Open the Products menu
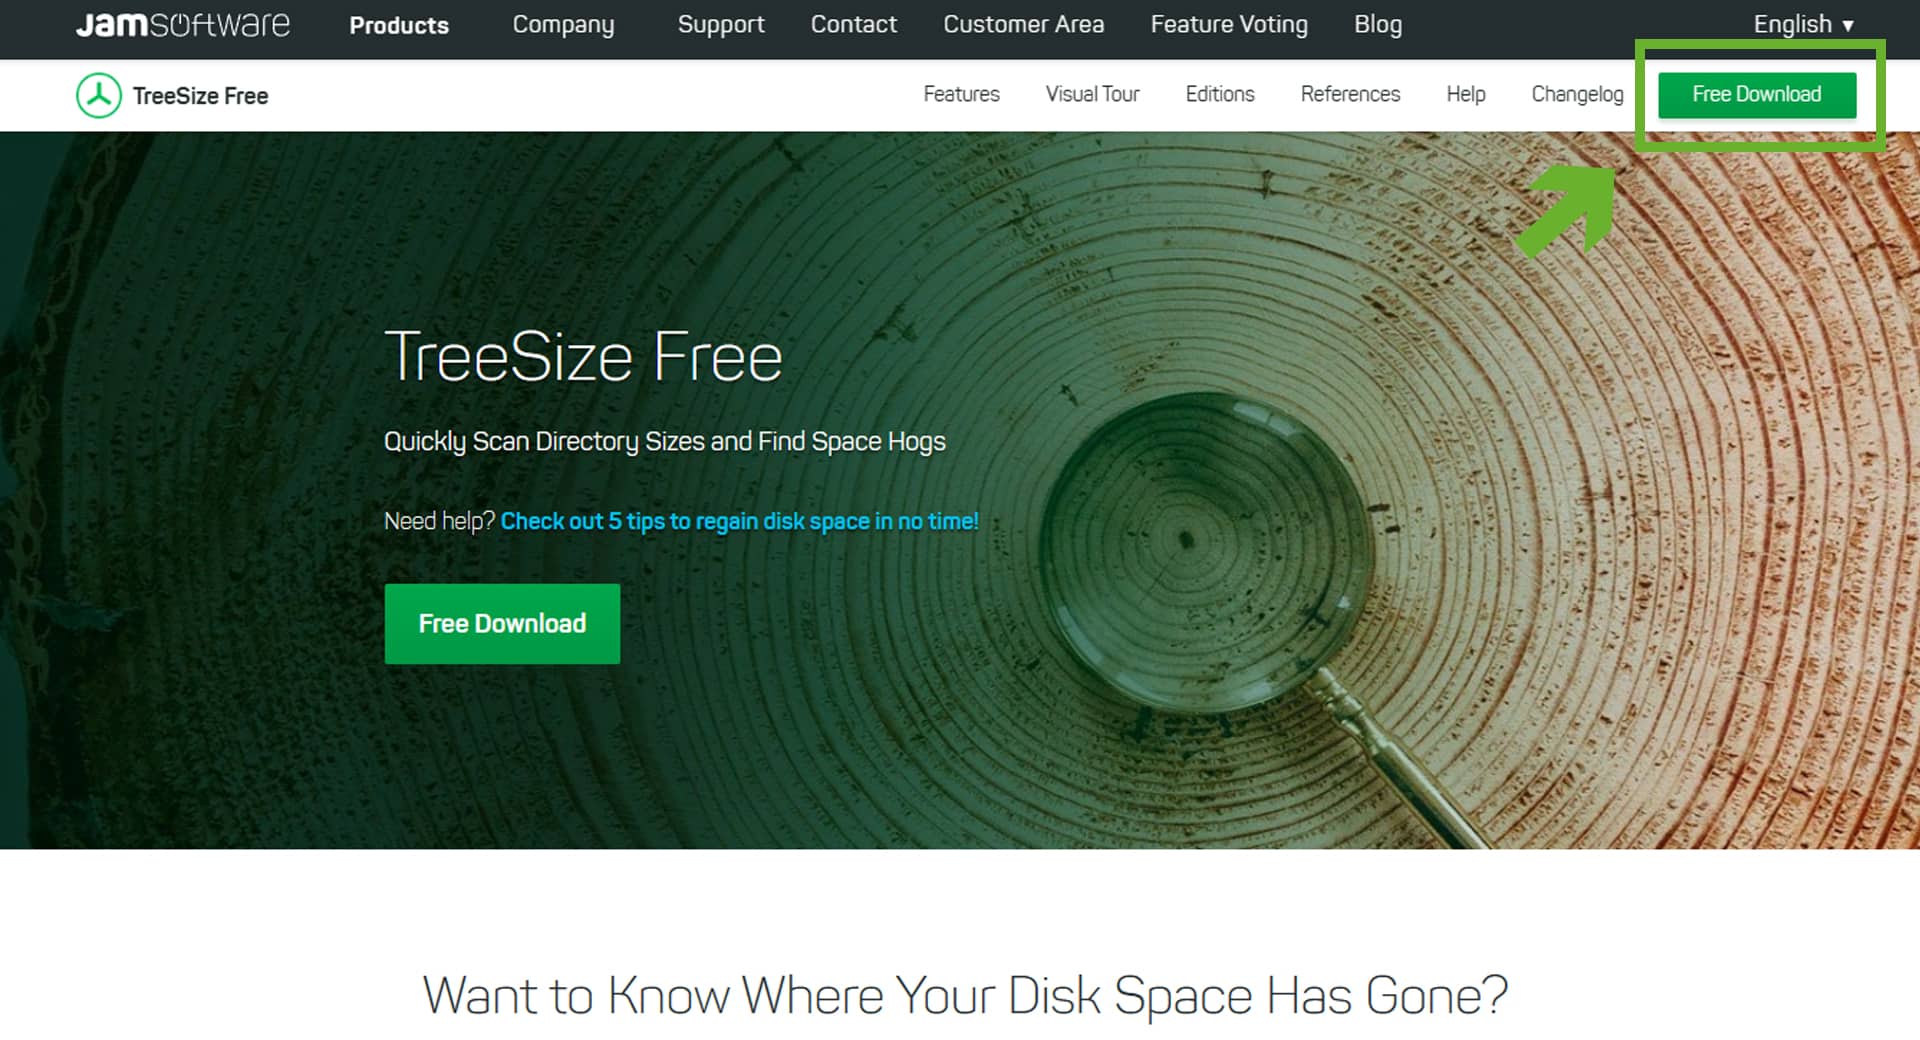Image resolution: width=1920 pixels, height=1040 pixels. click(399, 25)
